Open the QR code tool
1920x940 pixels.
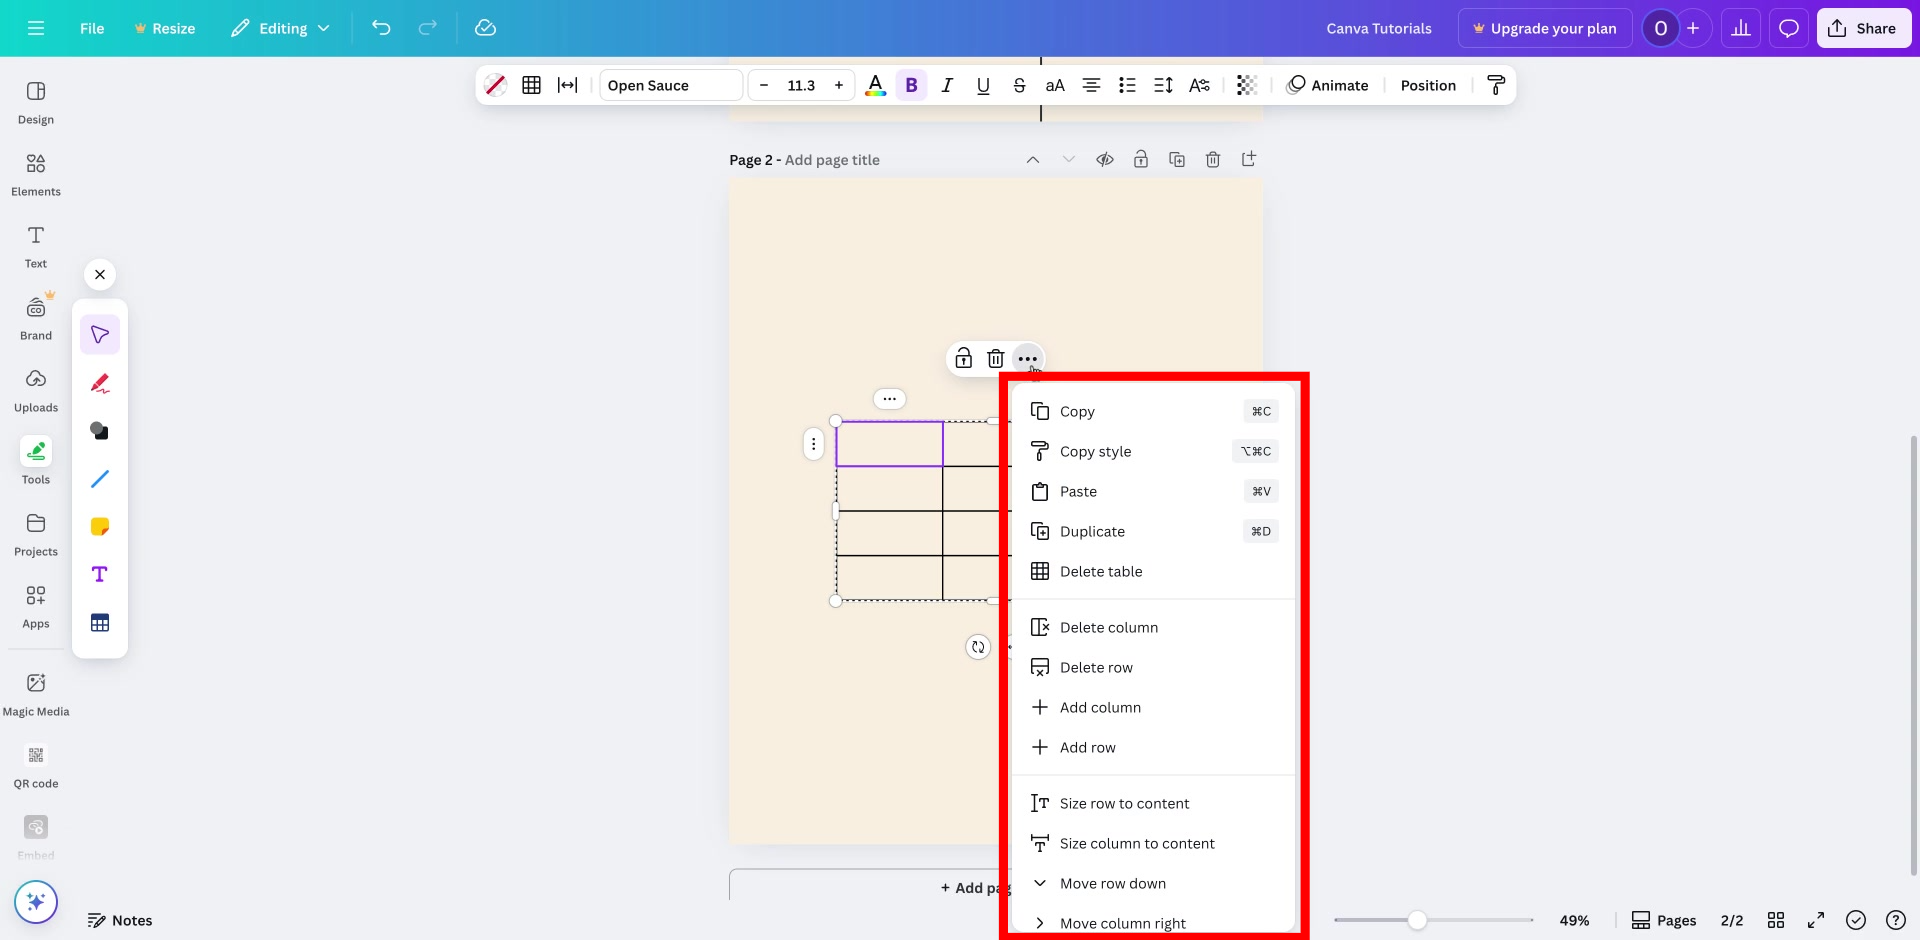click(x=36, y=765)
